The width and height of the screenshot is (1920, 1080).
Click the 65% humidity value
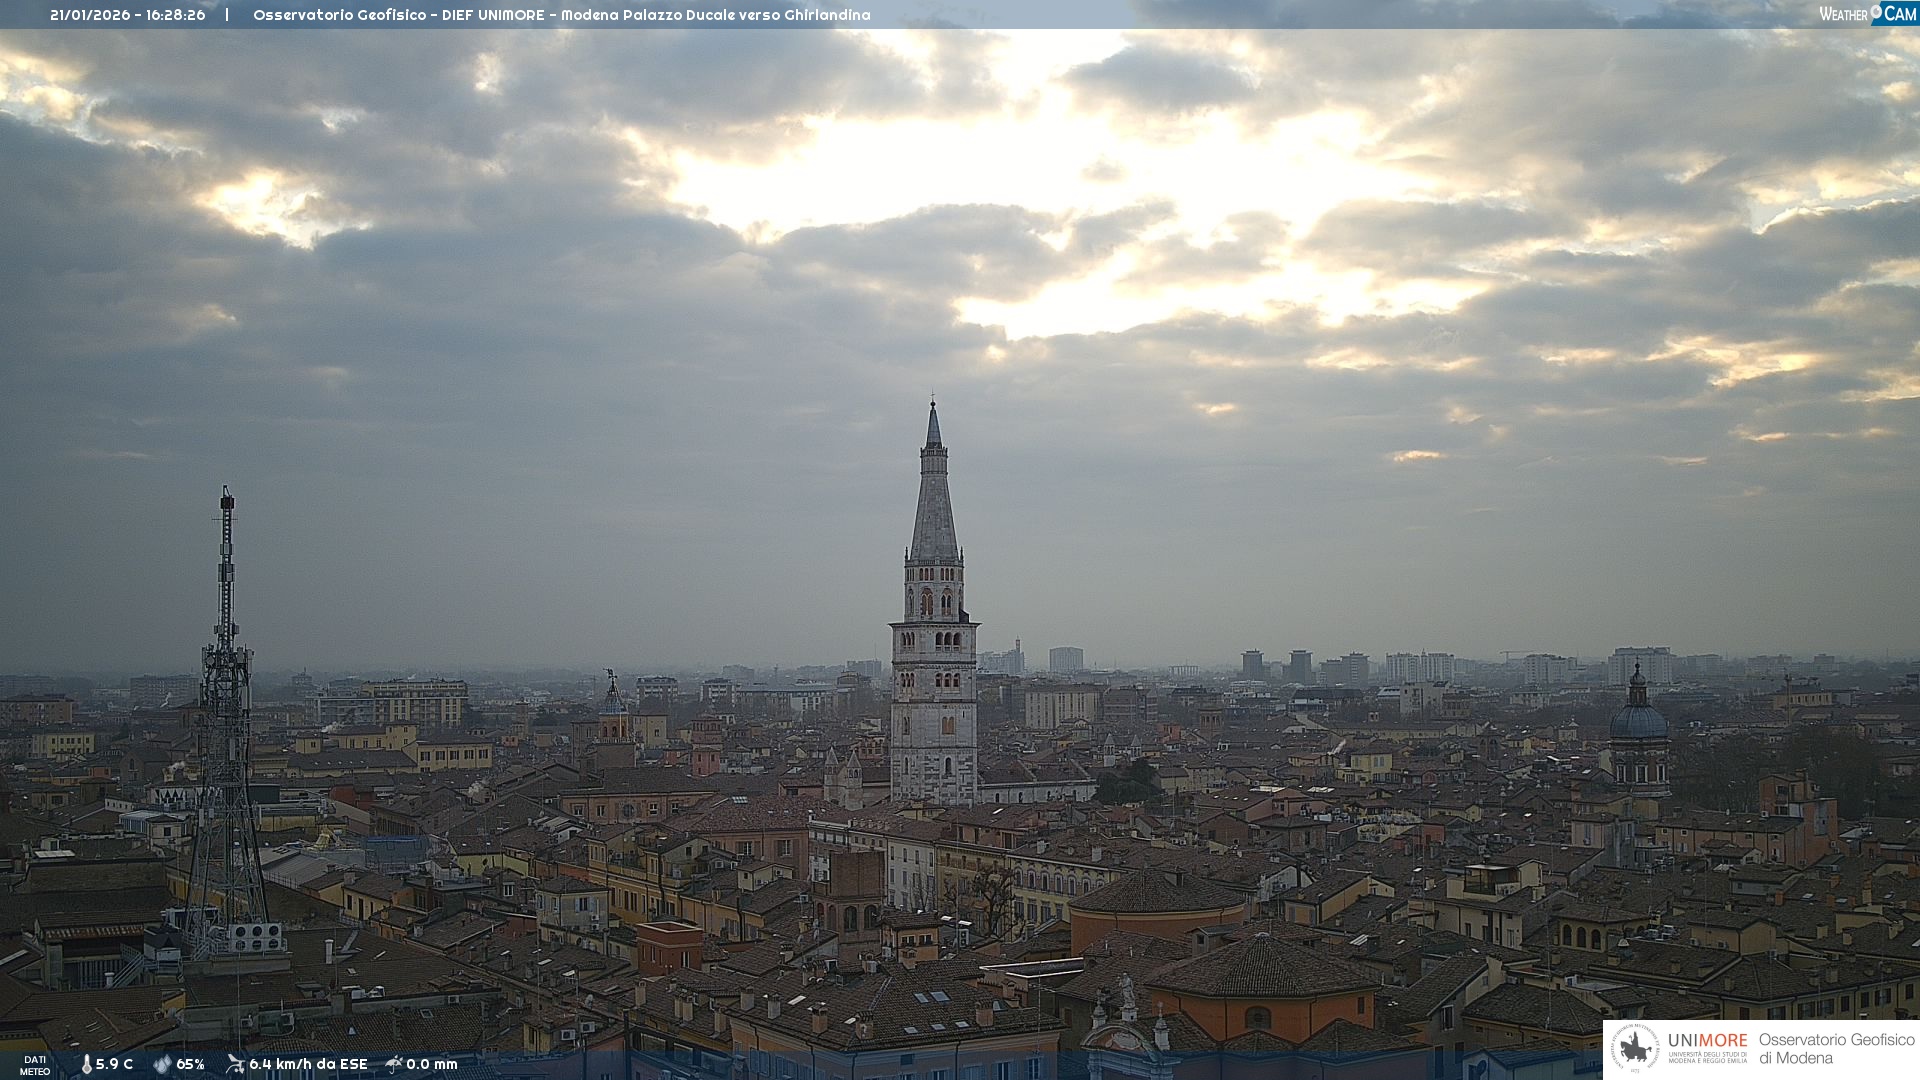[x=190, y=1065]
